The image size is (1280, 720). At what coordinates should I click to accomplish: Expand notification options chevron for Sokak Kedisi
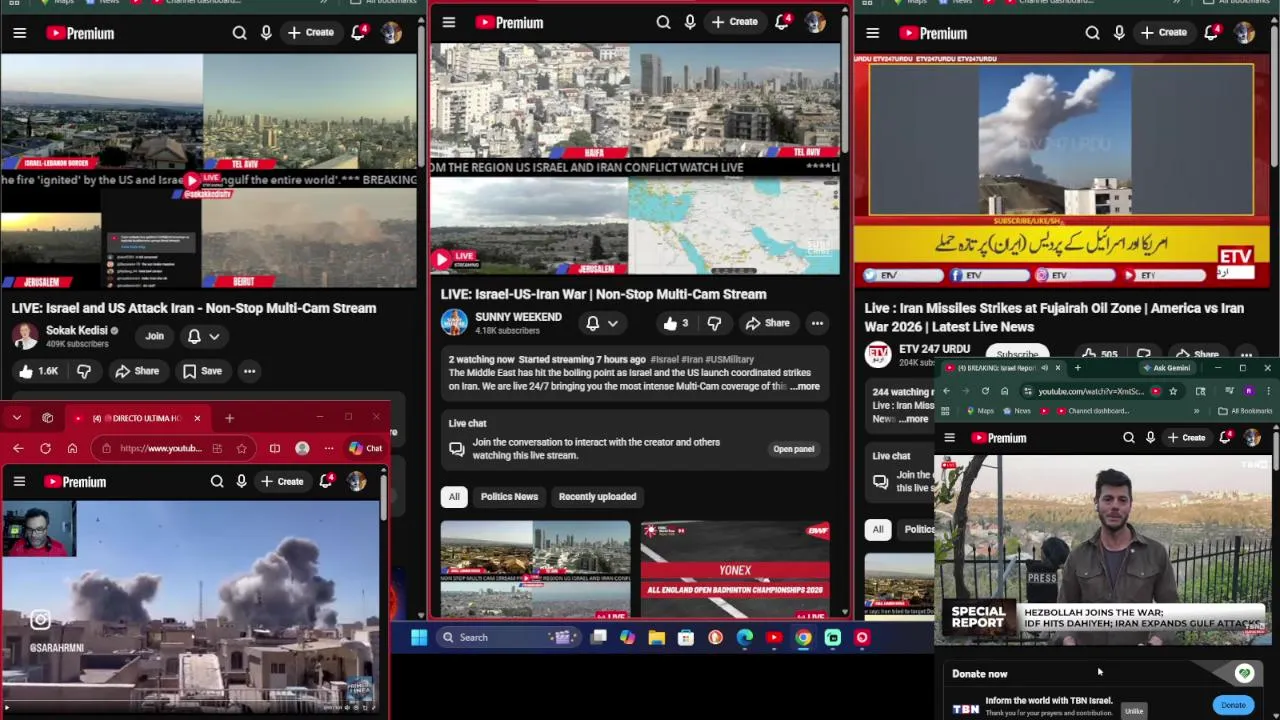coord(214,336)
